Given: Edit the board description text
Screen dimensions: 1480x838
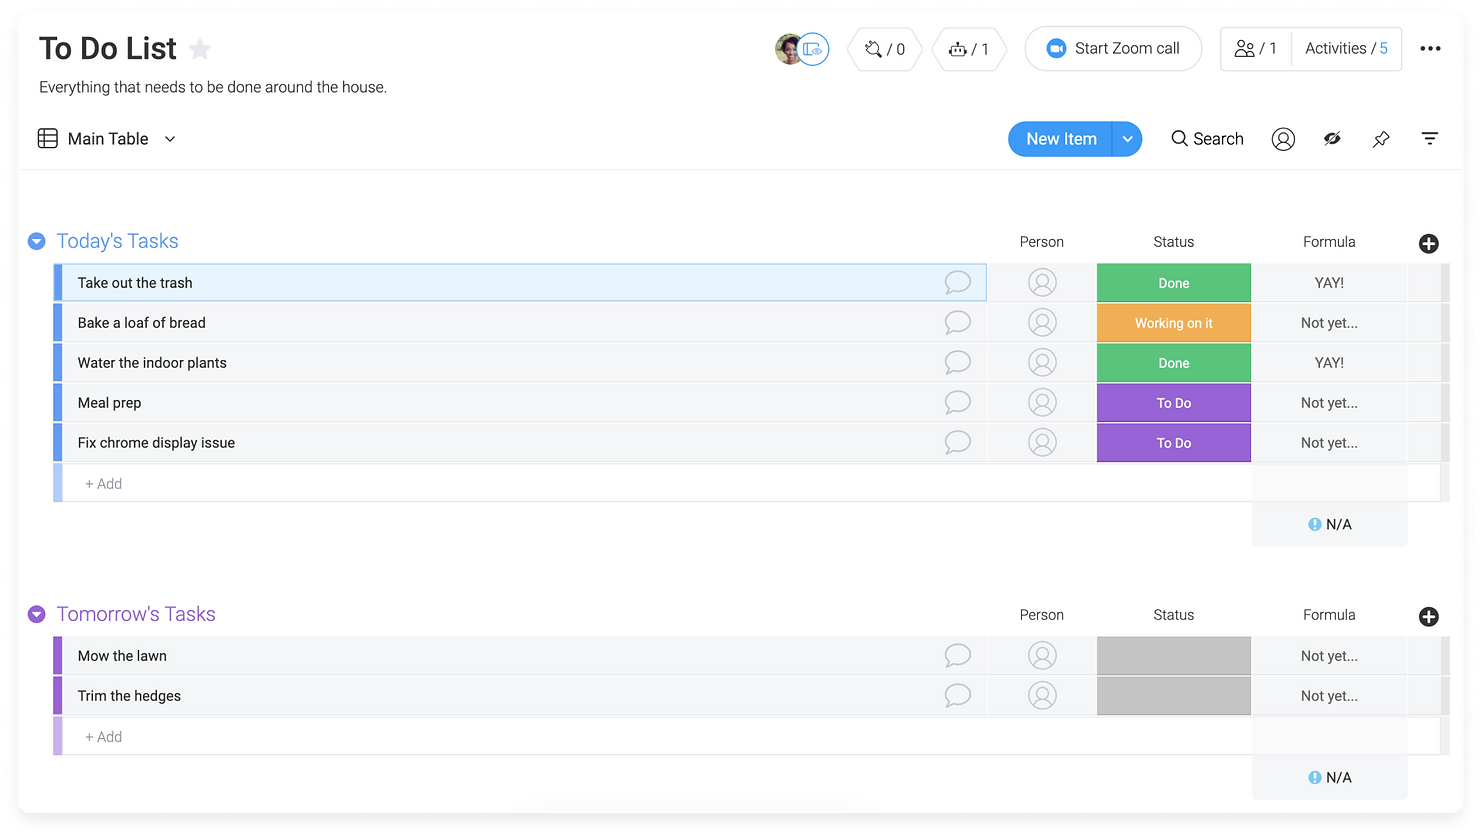Looking at the screenshot, I should click(213, 87).
